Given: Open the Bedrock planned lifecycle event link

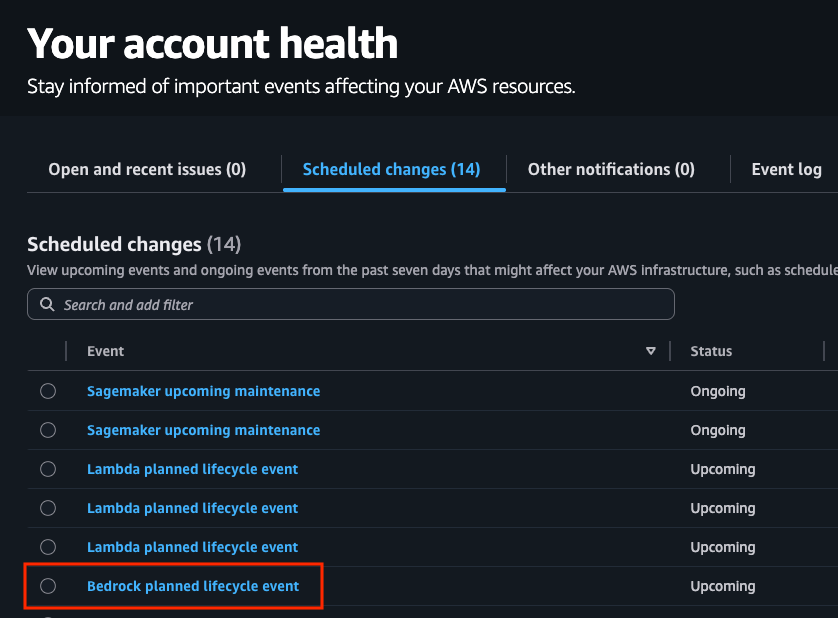Looking at the screenshot, I should [x=193, y=586].
